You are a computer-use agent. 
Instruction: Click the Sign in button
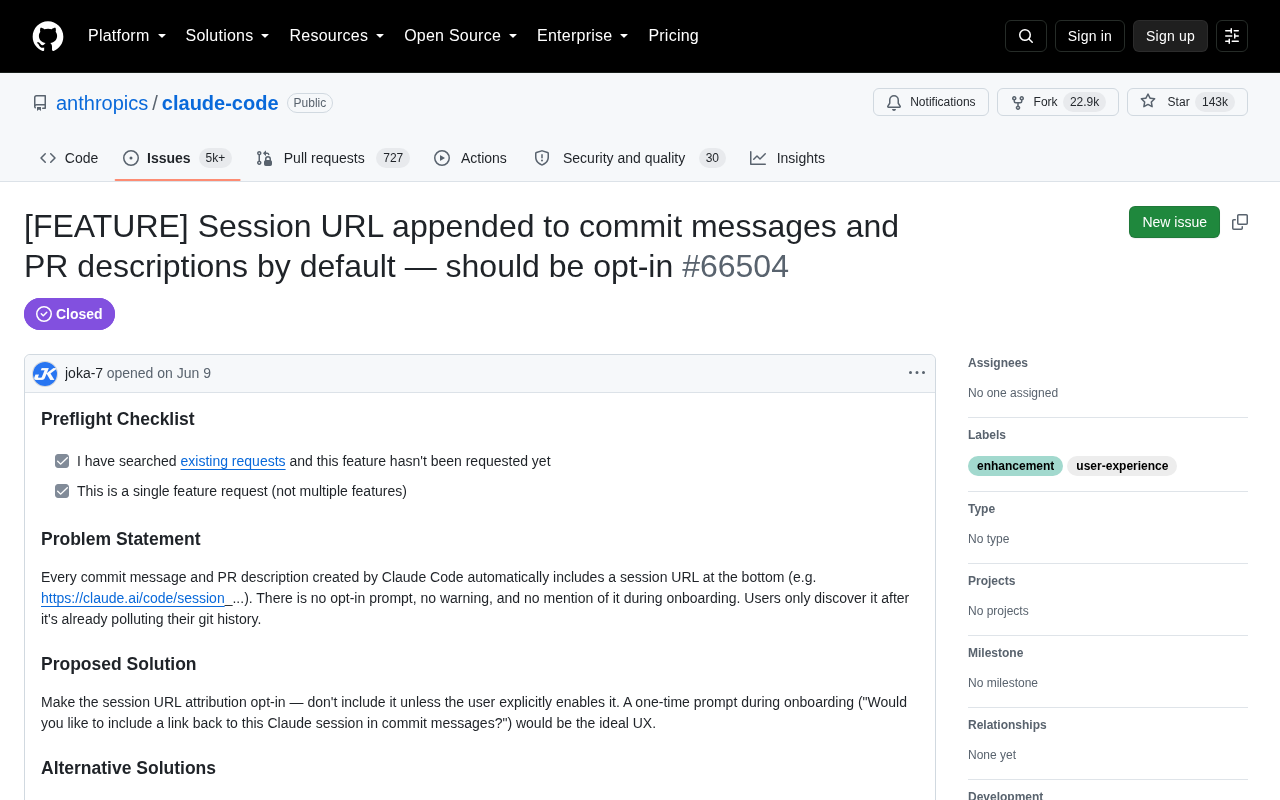point(1090,36)
